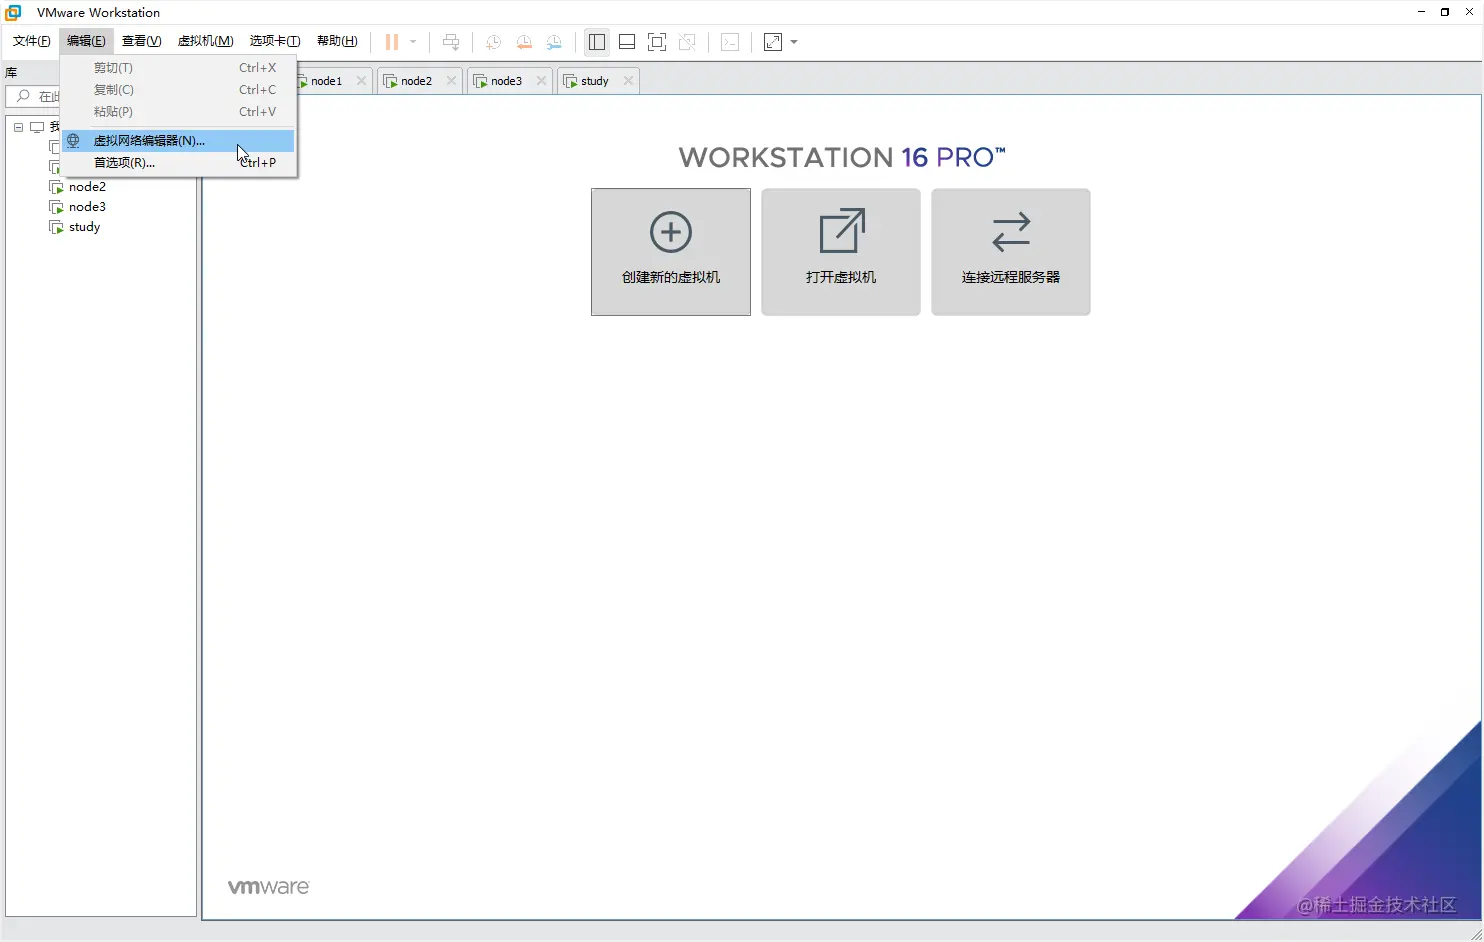Open the 文件(F) menu
Viewport: 1484px width, 942px height.
pos(32,41)
